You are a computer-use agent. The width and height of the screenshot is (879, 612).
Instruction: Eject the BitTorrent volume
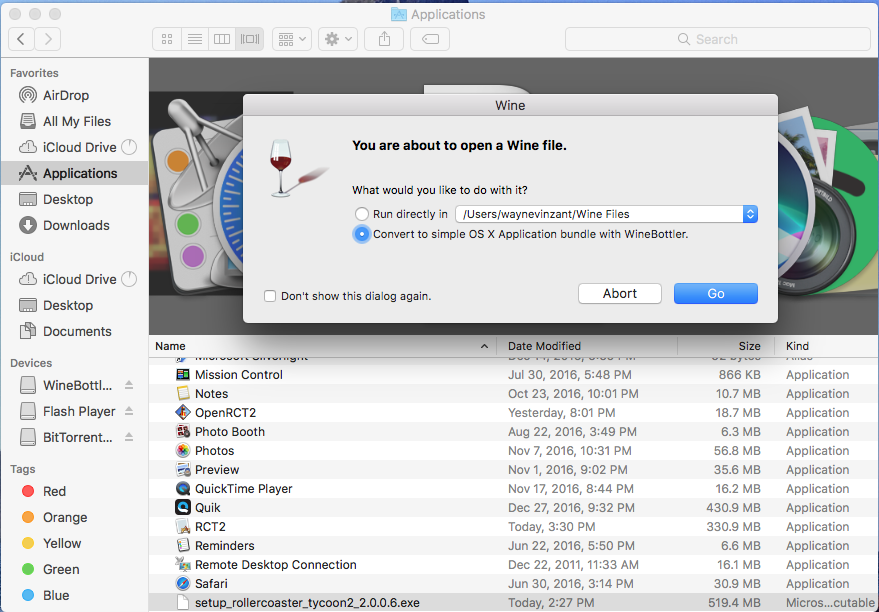pyautogui.click(x=129, y=437)
